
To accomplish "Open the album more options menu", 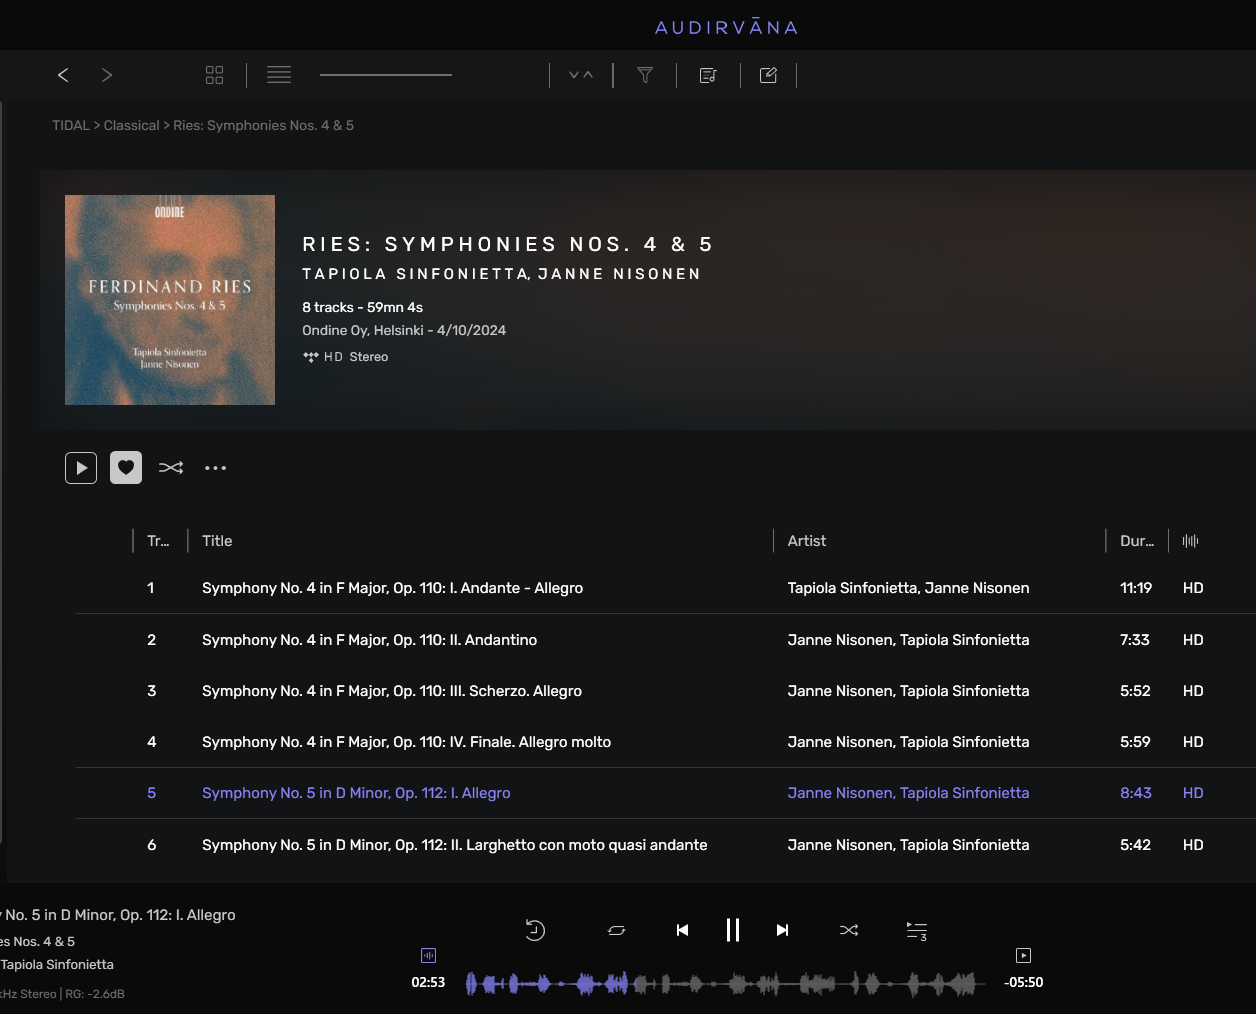I will 216,468.
